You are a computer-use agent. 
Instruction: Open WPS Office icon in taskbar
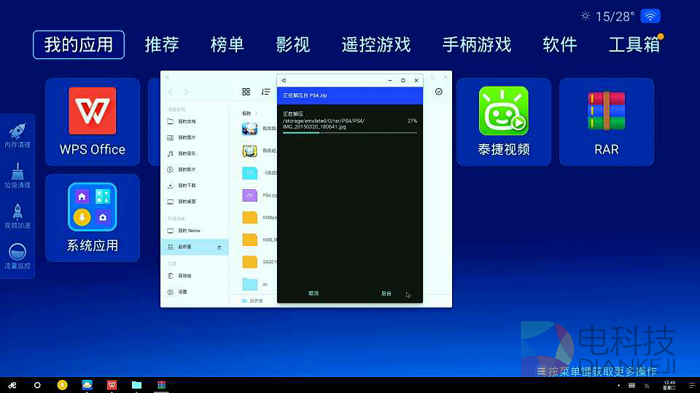click(x=112, y=385)
